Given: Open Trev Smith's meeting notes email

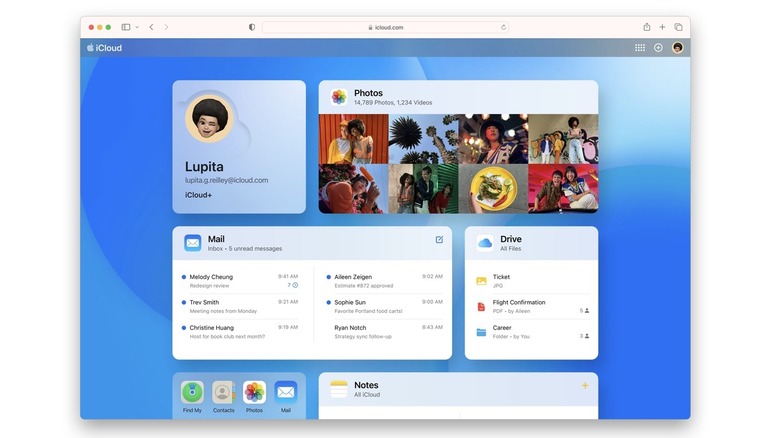Looking at the screenshot, I should coord(240,306).
